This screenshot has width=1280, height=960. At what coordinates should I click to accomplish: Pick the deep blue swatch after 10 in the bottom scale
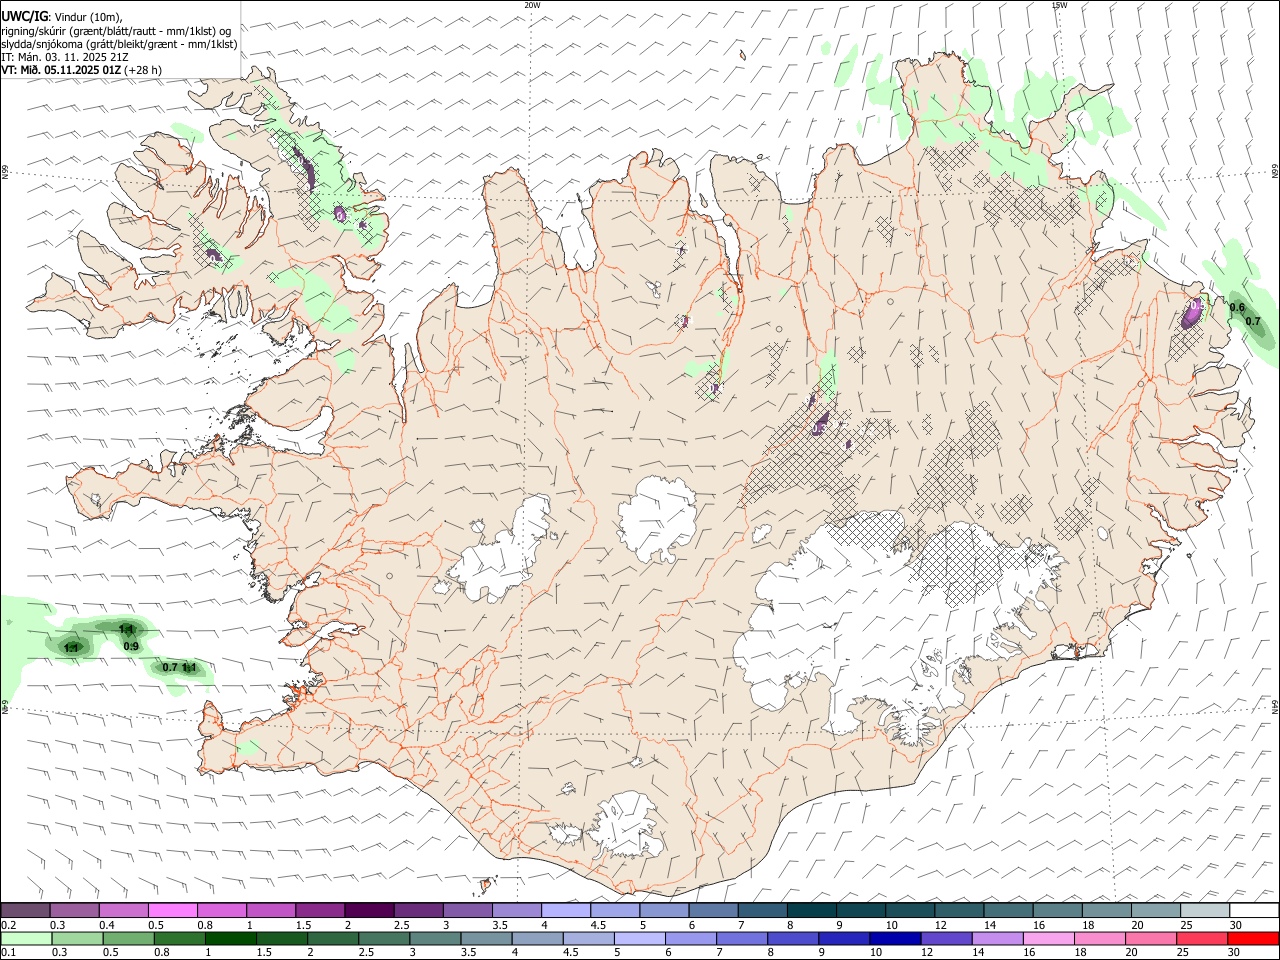(894, 939)
